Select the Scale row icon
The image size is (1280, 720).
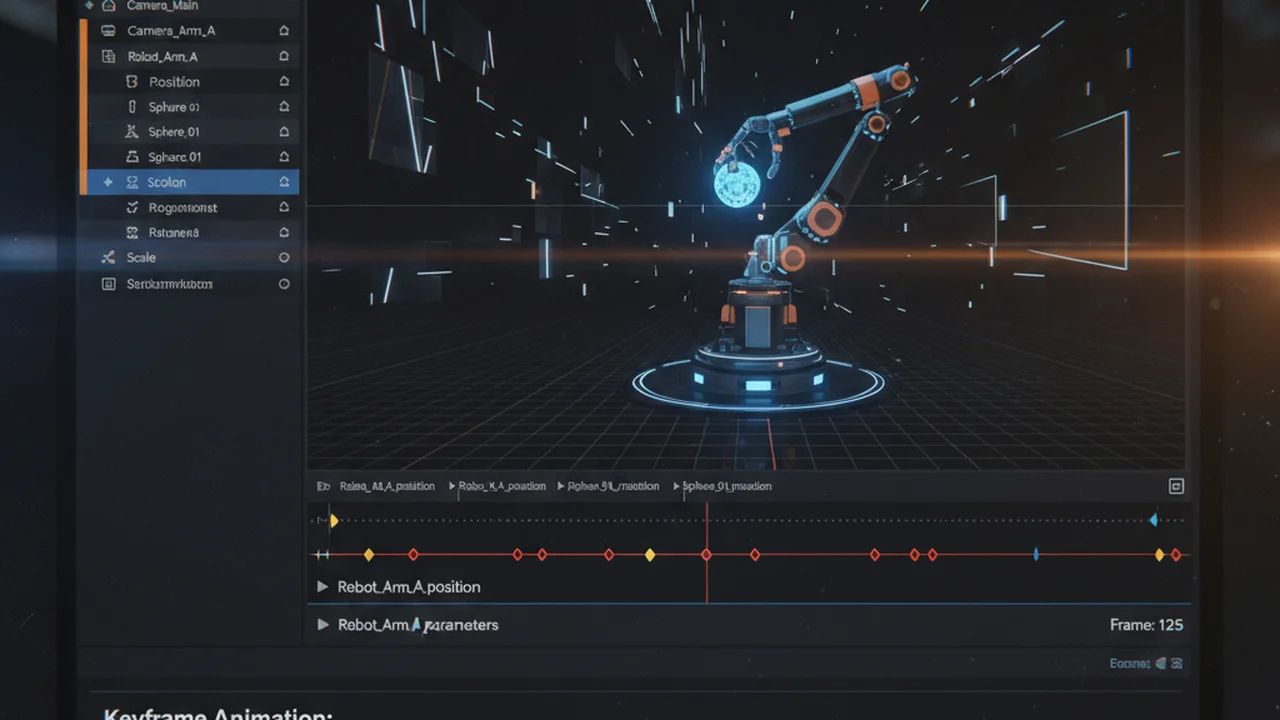click(x=109, y=258)
